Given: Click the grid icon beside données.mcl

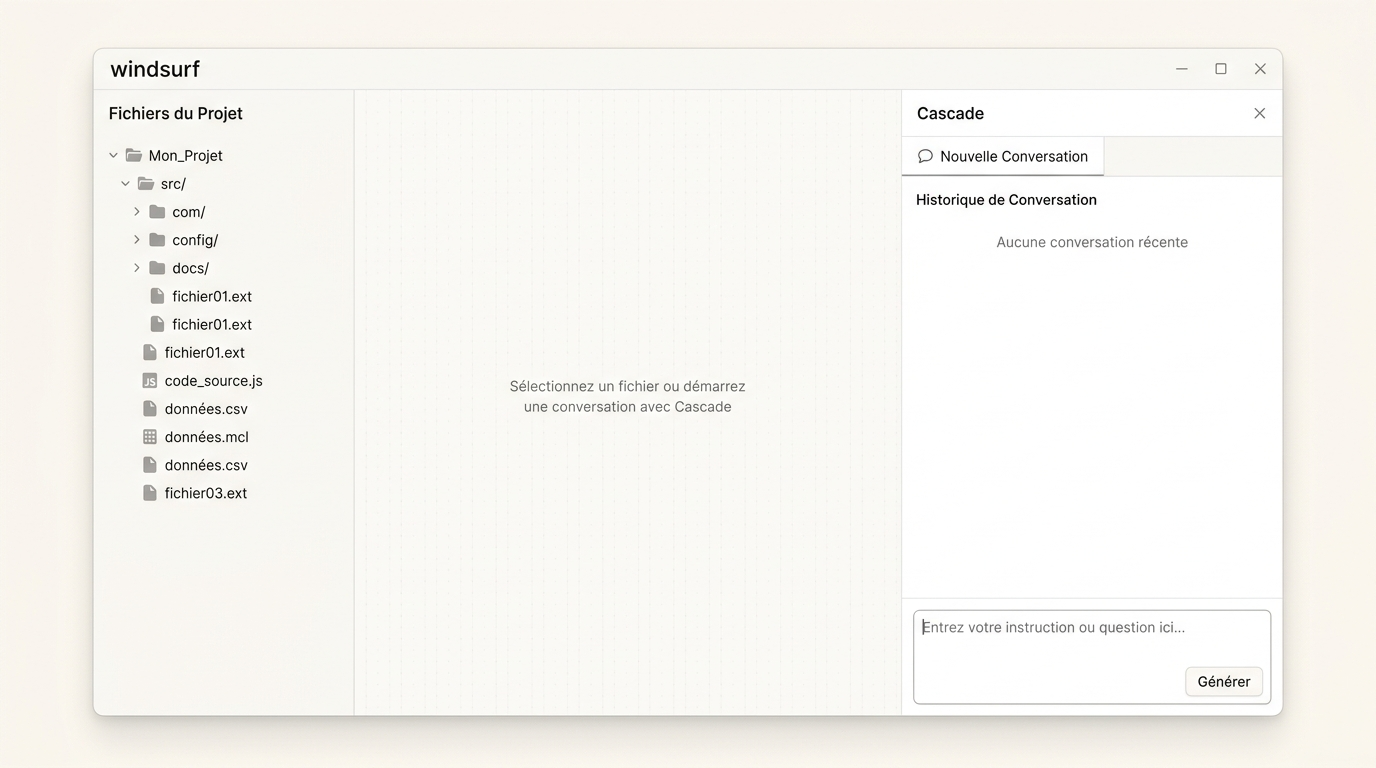Looking at the screenshot, I should 150,437.
